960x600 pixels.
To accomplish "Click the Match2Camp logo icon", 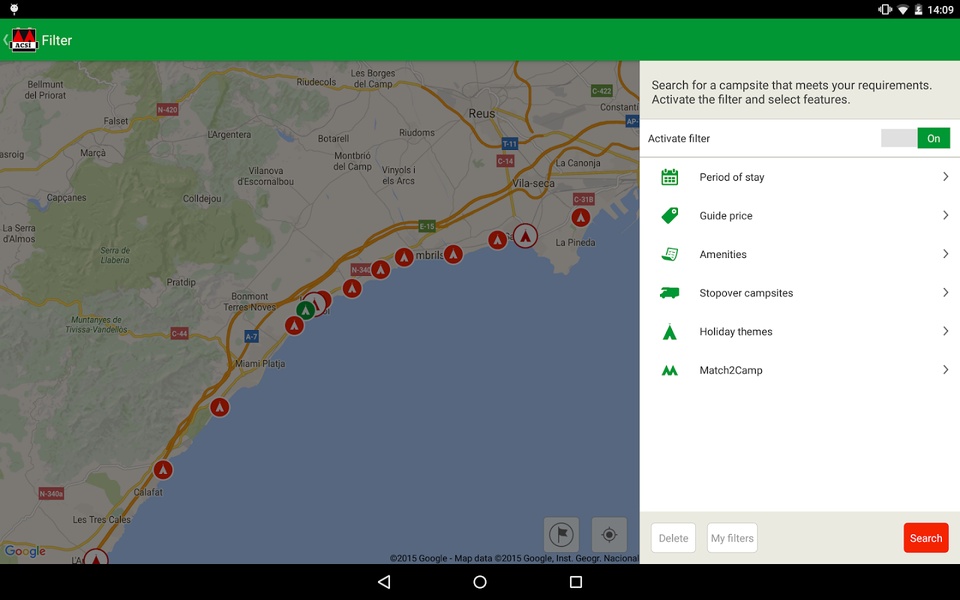I will (669, 370).
